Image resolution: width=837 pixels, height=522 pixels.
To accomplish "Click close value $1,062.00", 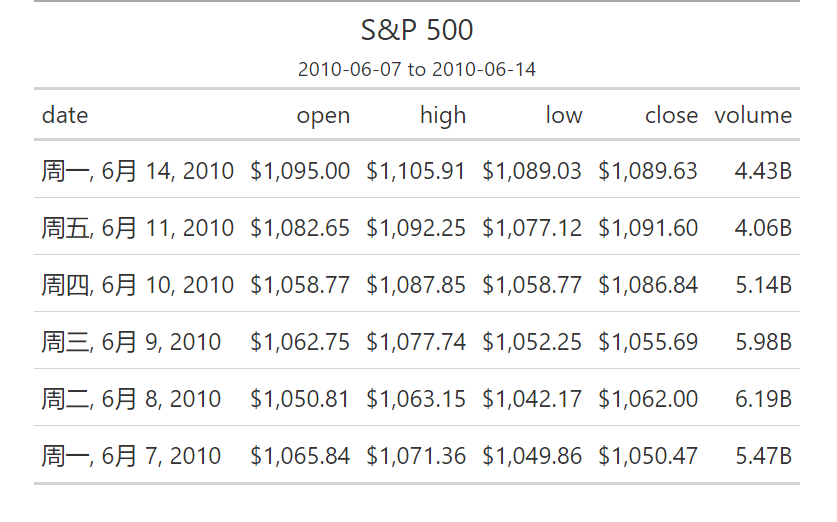I will click(x=648, y=399).
